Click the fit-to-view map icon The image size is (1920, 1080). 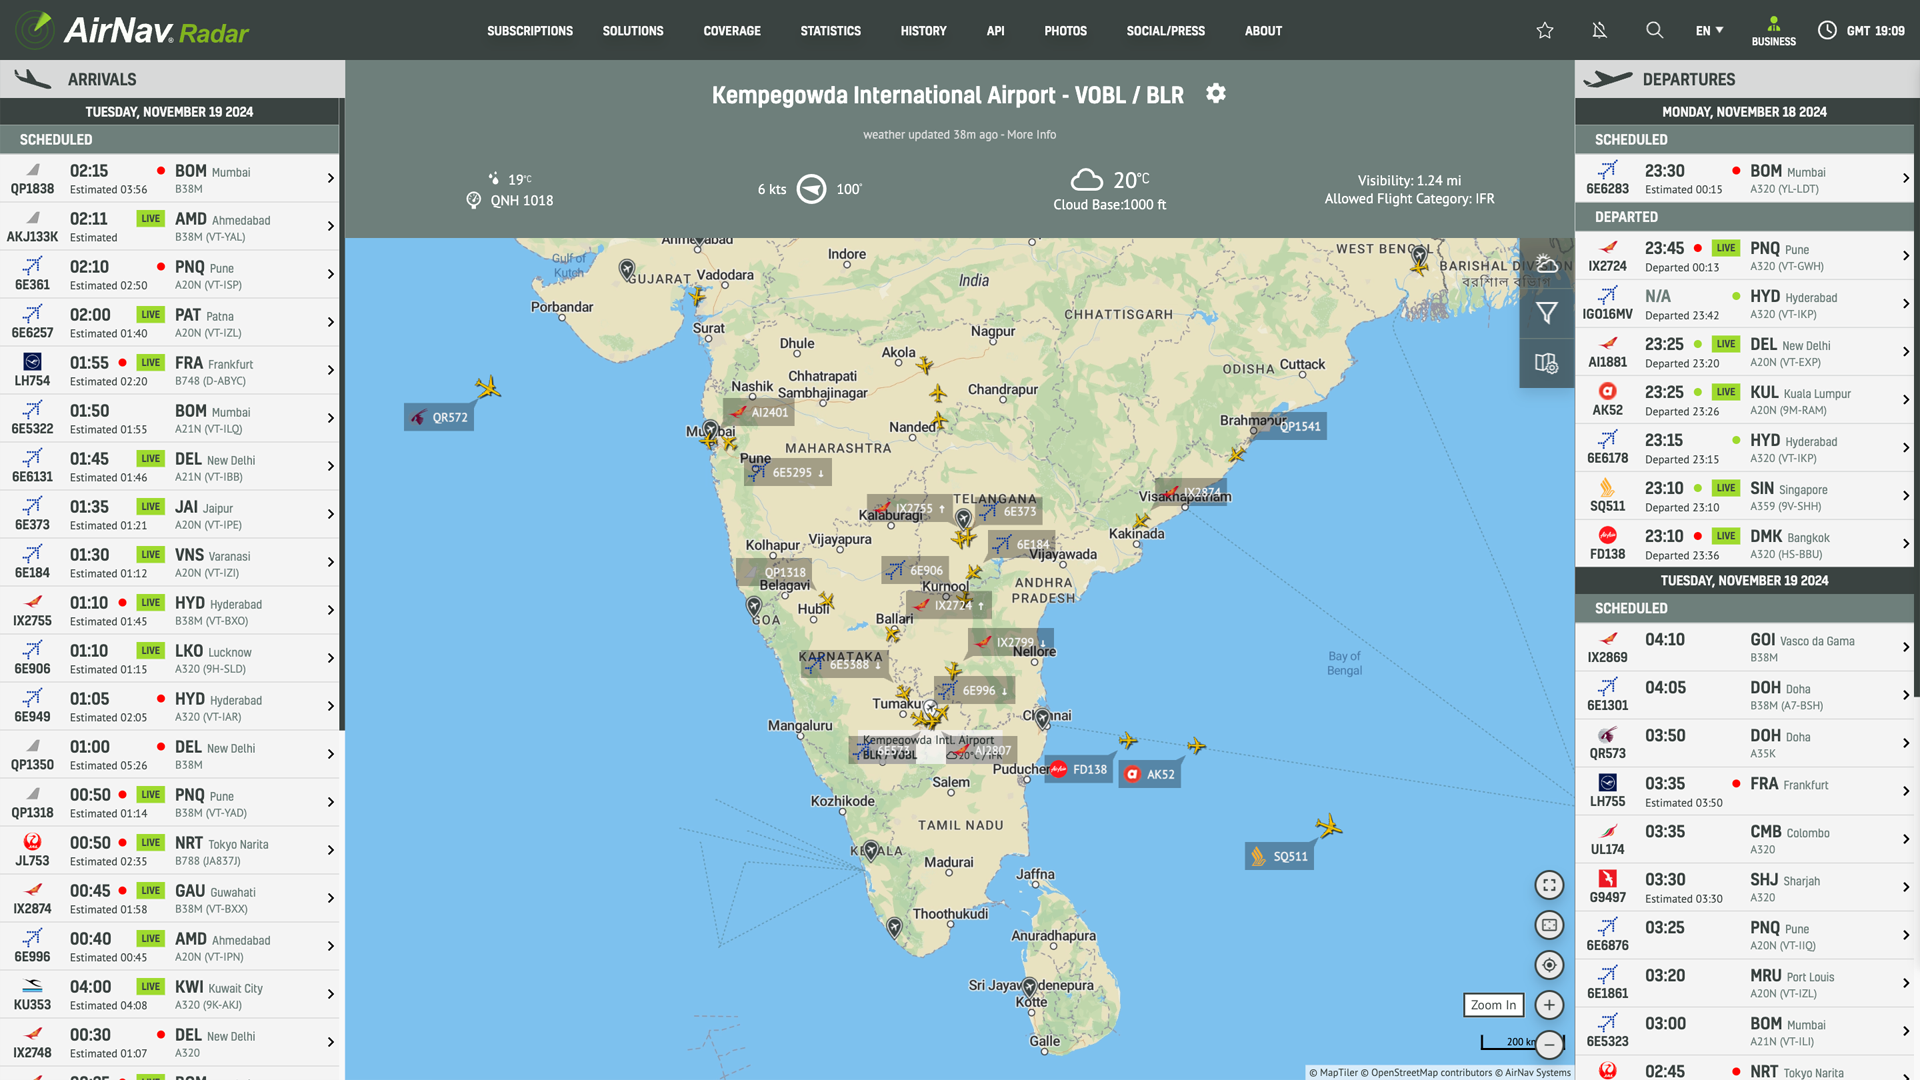[1549, 925]
